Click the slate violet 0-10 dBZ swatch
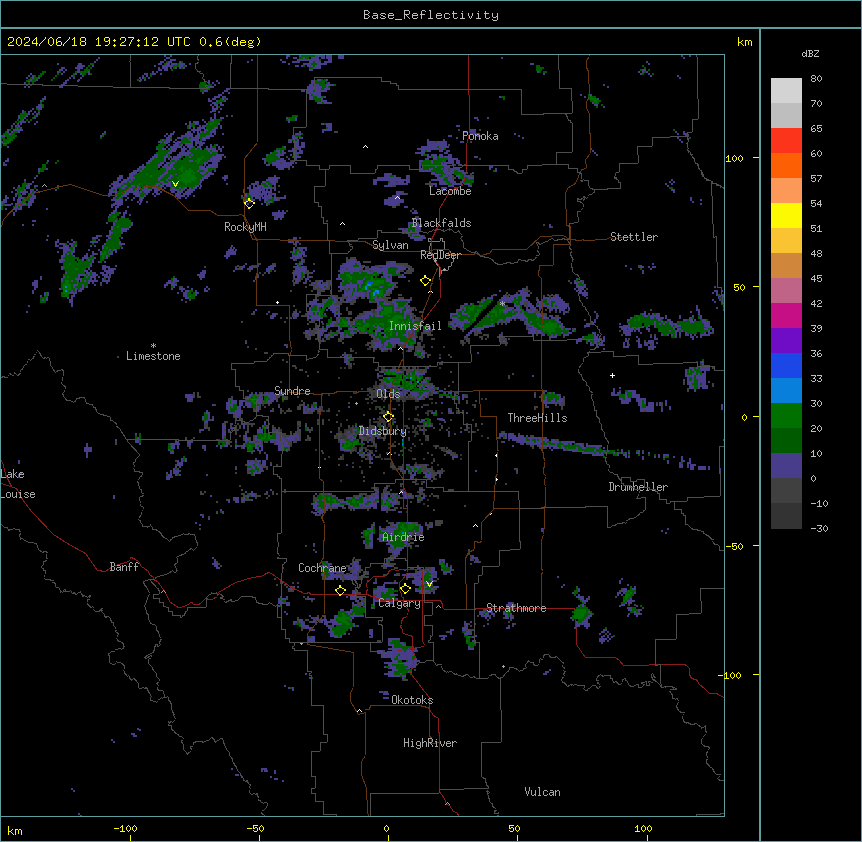Screen dimensions: 862x842 pyautogui.click(x=786, y=466)
